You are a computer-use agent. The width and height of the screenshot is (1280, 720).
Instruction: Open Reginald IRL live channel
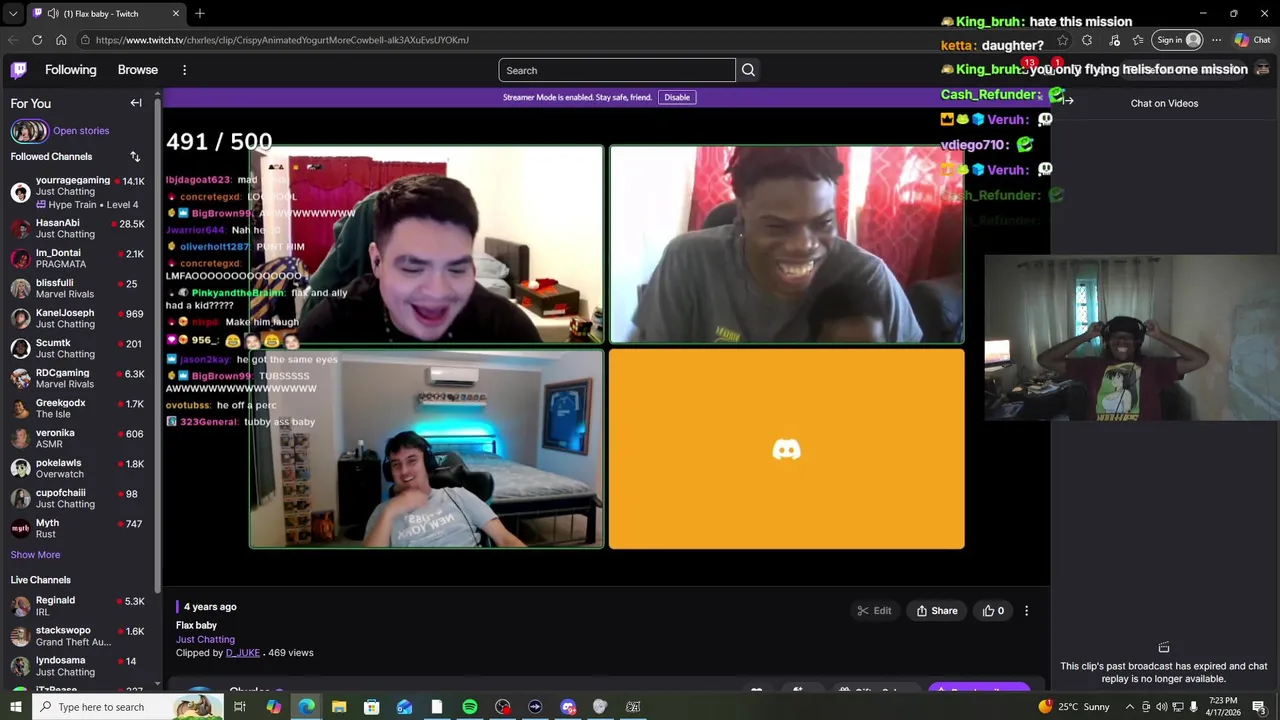coord(78,606)
